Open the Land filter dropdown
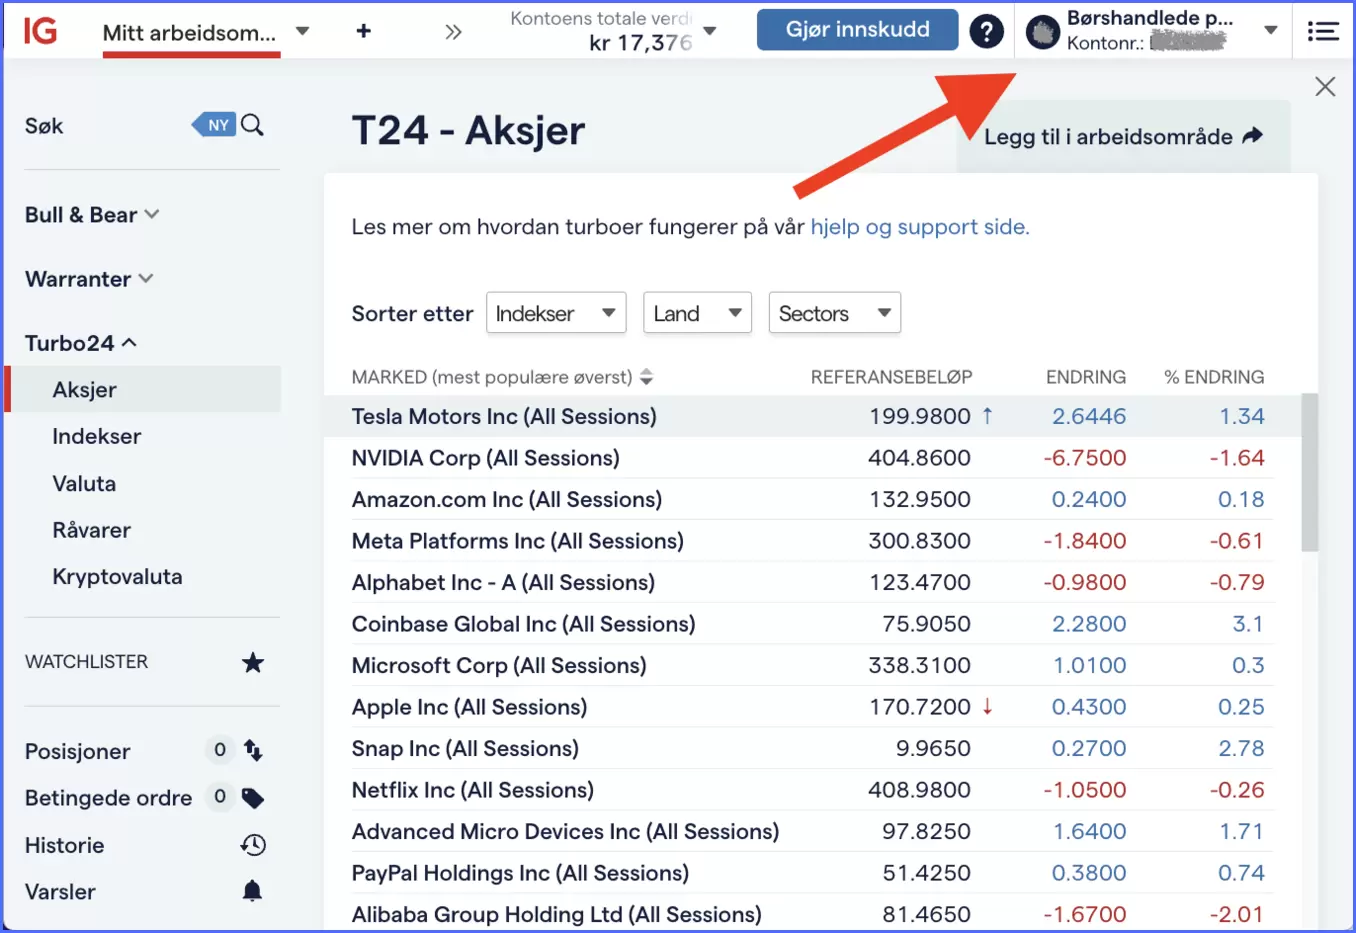The height and width of the screenshot is (933, 1356). (x=697, y=313)
